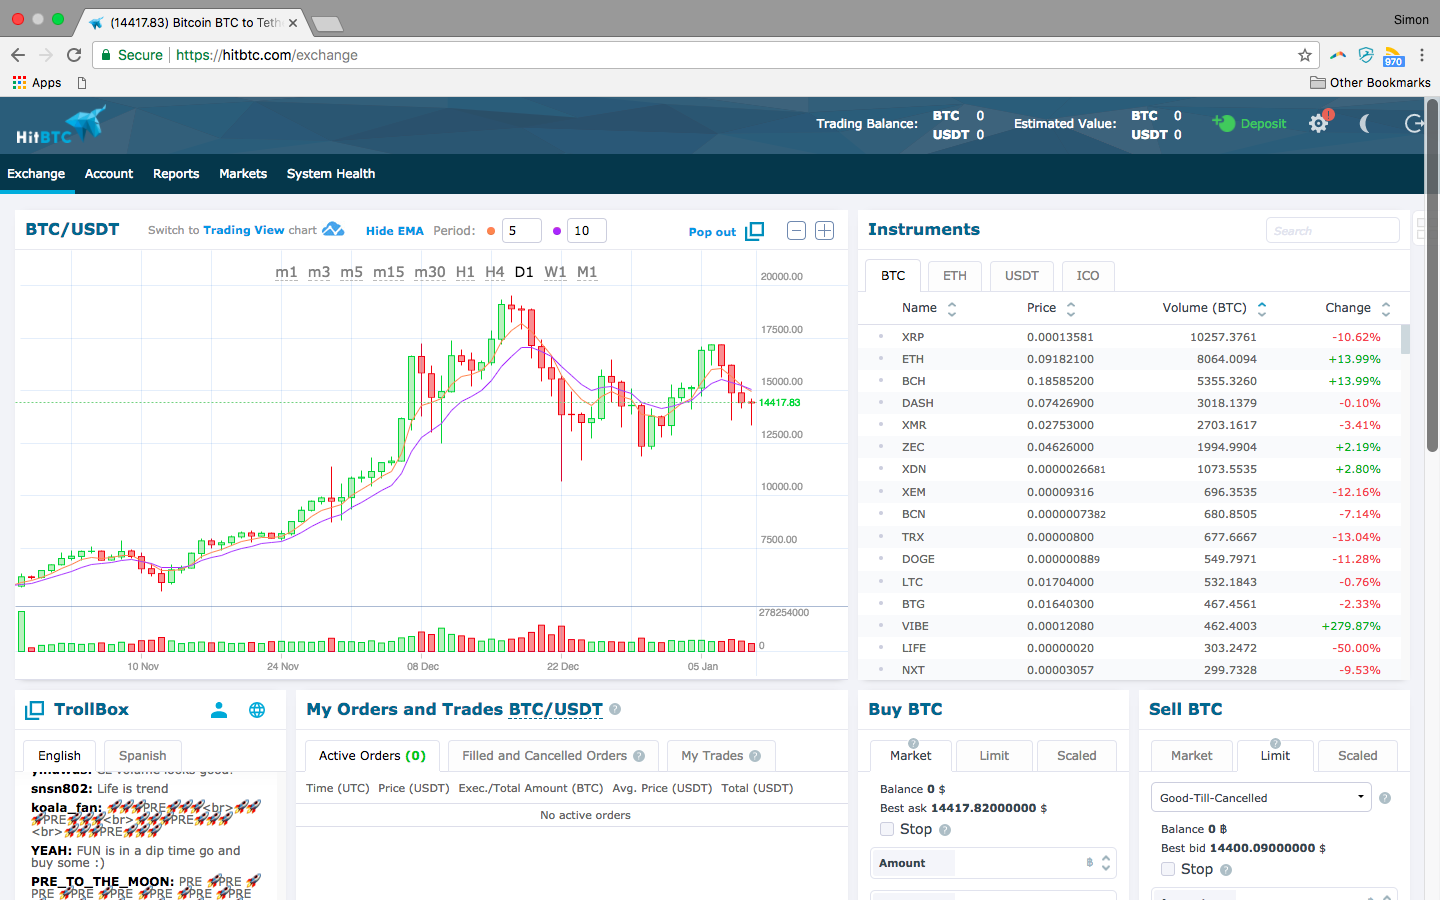Image resolution: width=1440 pixels, height=900 pixels.
Task: Click help icon next to BTC/USDT heading
Action: coord(615,709)
